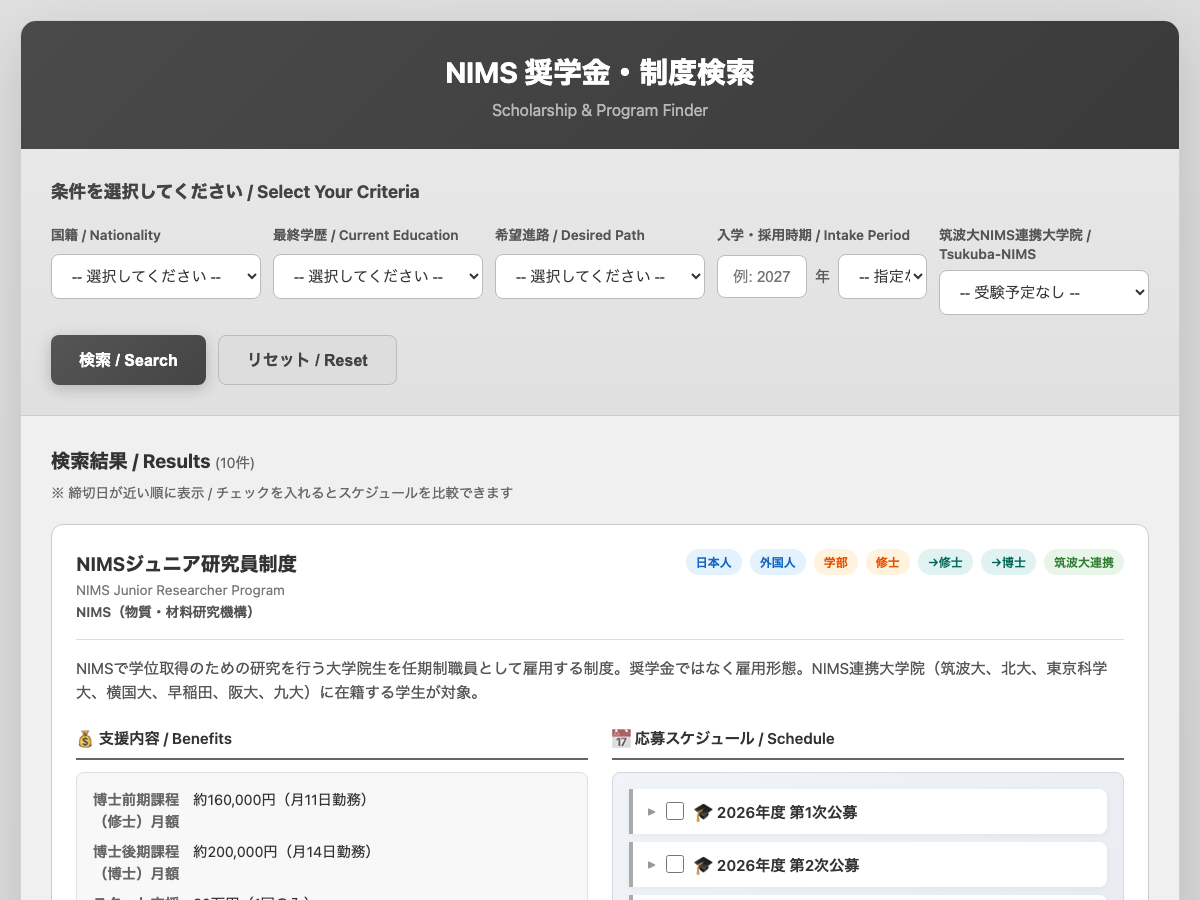Viewport: 1200px width, 900px height.
Task: Click the NIMS Junior Researcher Program subtitle
Action: [x=180, y=590]
